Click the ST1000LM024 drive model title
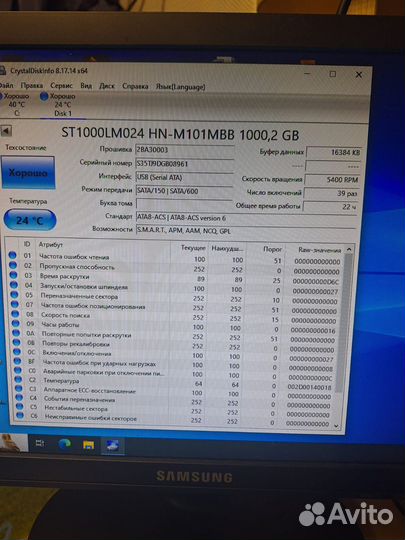Image resolution: width=405 pixels, height=540 pixels. click(x=180, y=134)
